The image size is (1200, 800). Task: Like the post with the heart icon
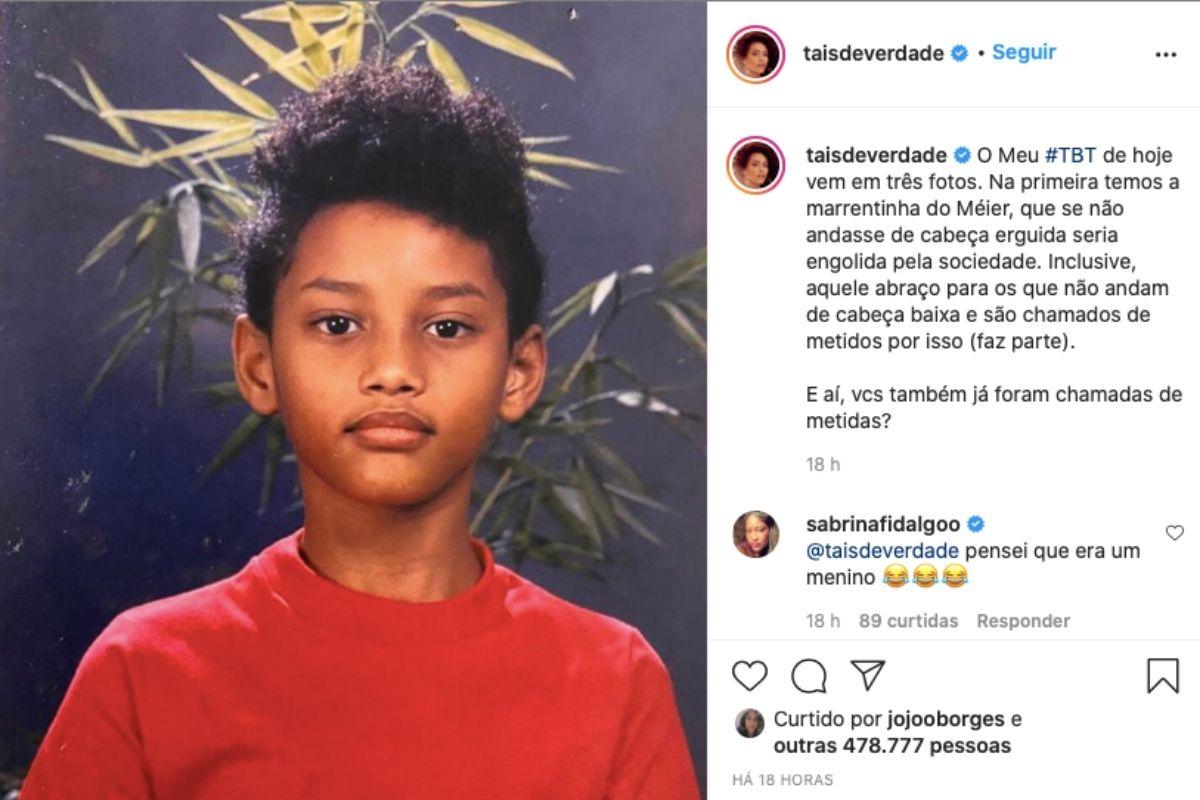coord(750,676)
